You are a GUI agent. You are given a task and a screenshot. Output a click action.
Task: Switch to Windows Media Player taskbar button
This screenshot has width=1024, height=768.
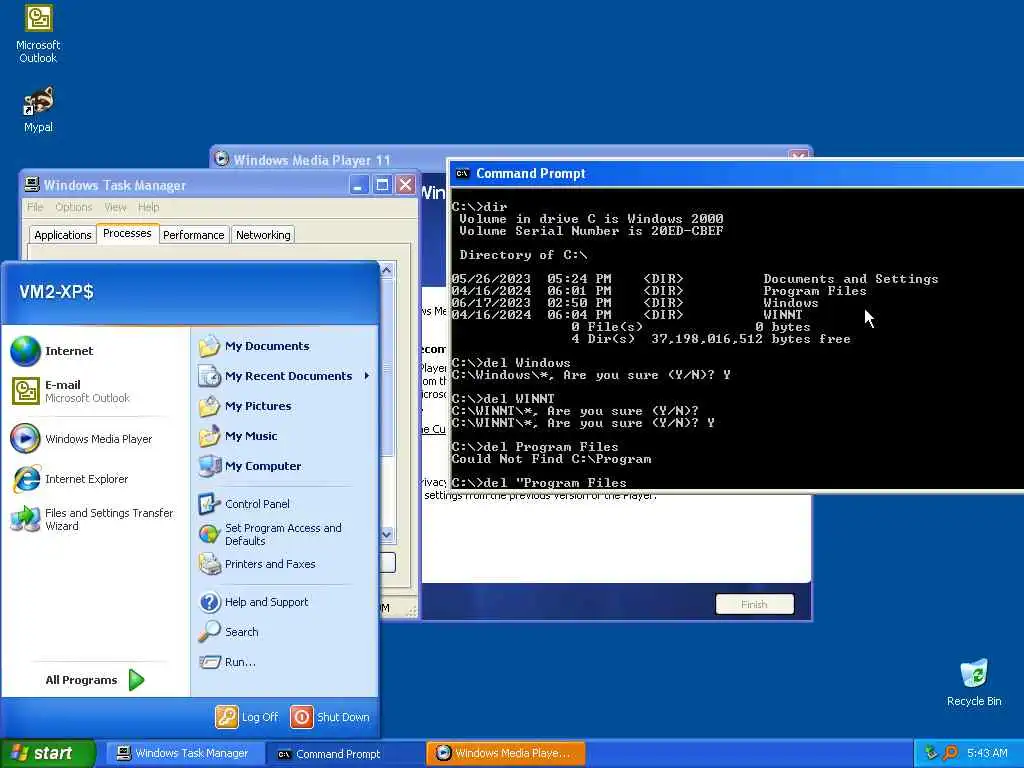pos(505,753)
